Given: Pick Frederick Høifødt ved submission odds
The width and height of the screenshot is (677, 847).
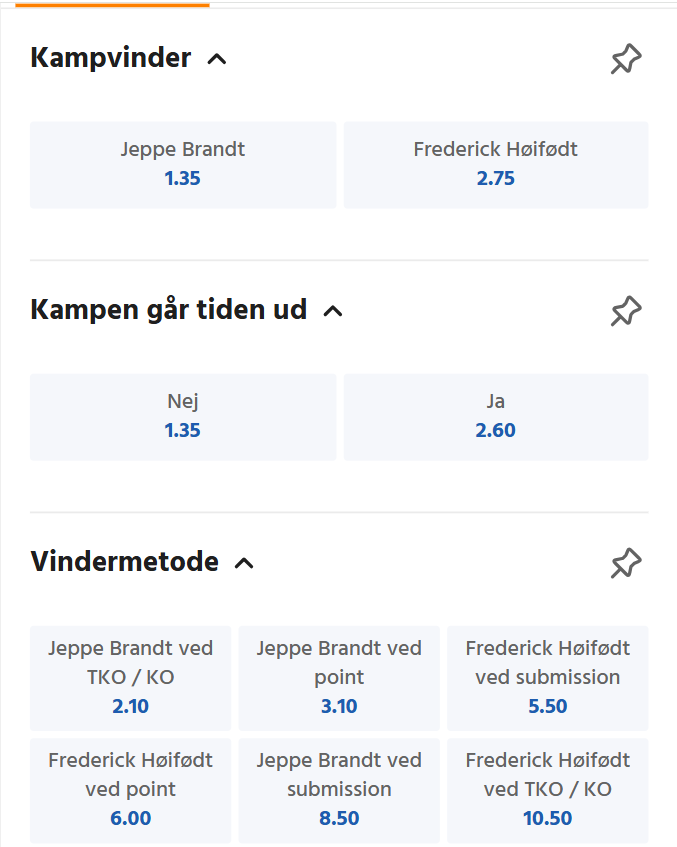Looking at the screenshot, I should [x=547, y=678].
